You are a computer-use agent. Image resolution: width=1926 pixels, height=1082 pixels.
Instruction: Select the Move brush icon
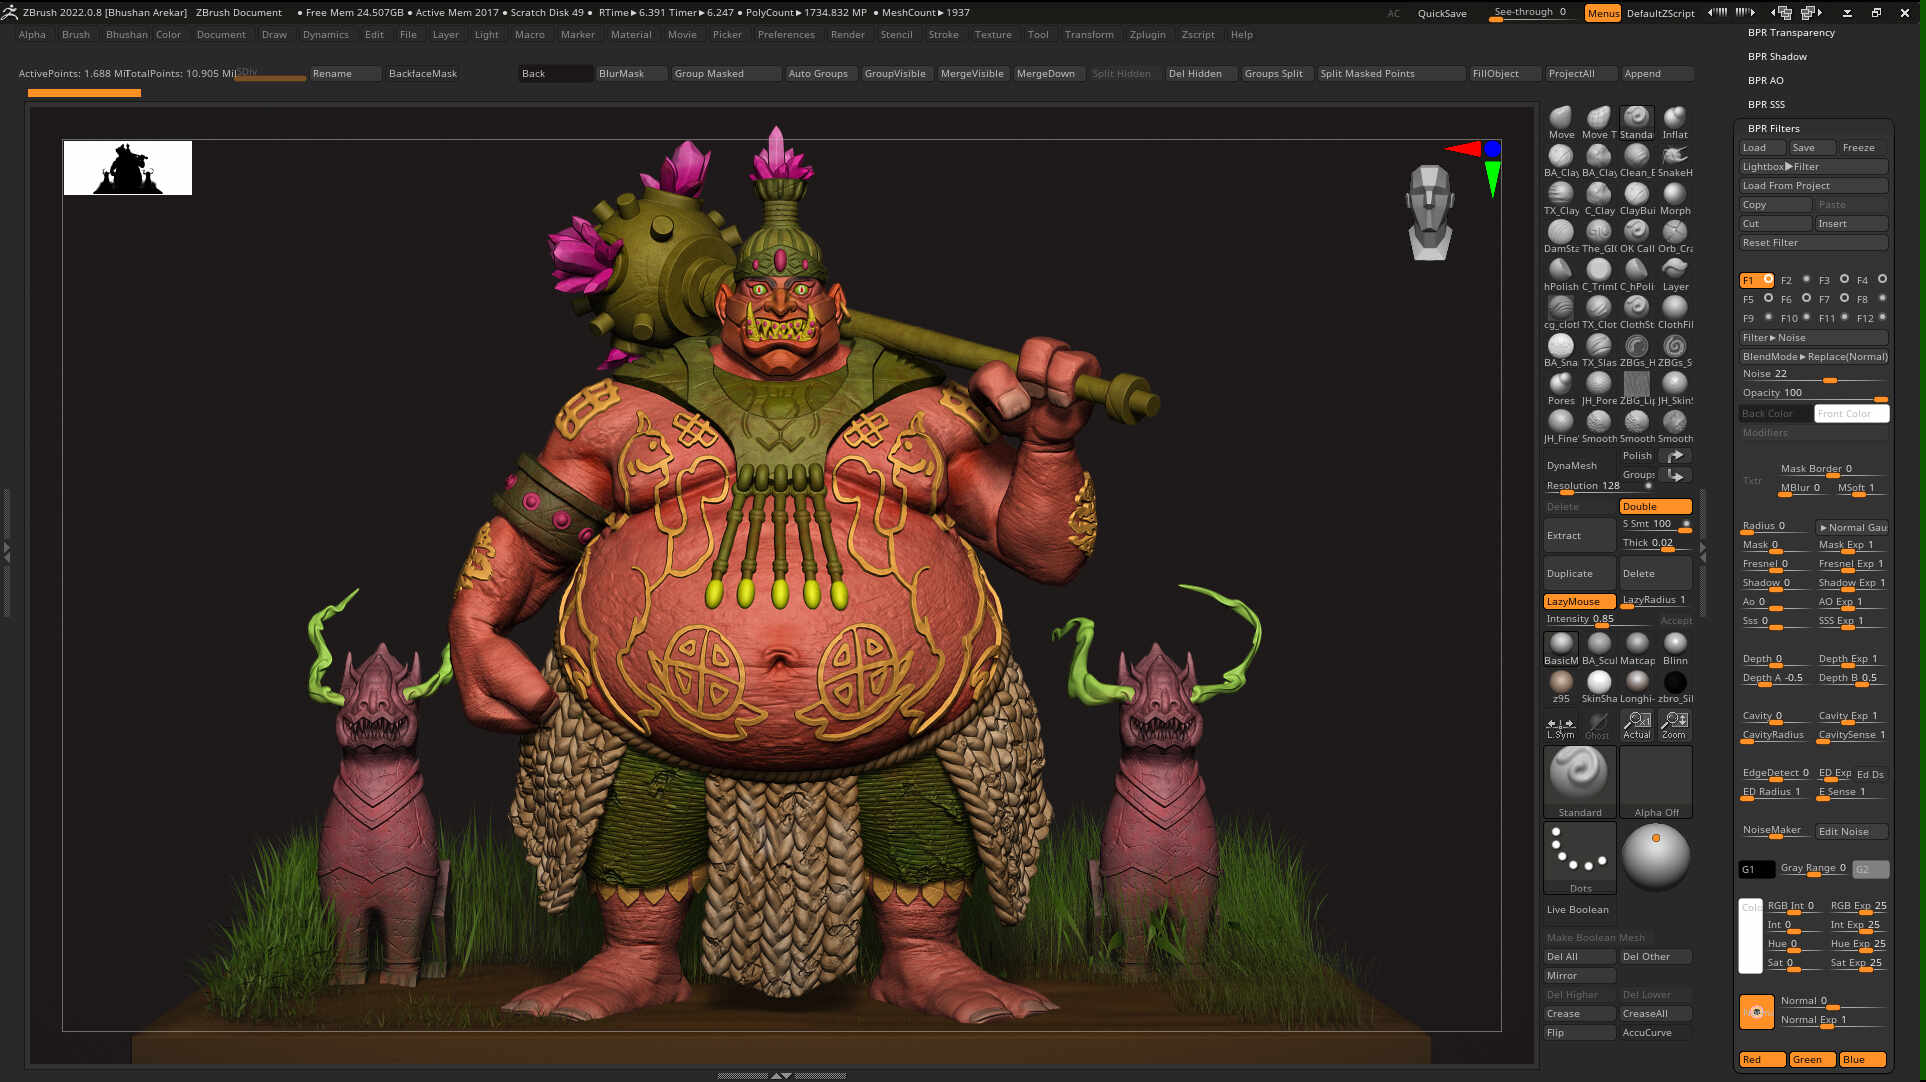(x=1560, y=118)
